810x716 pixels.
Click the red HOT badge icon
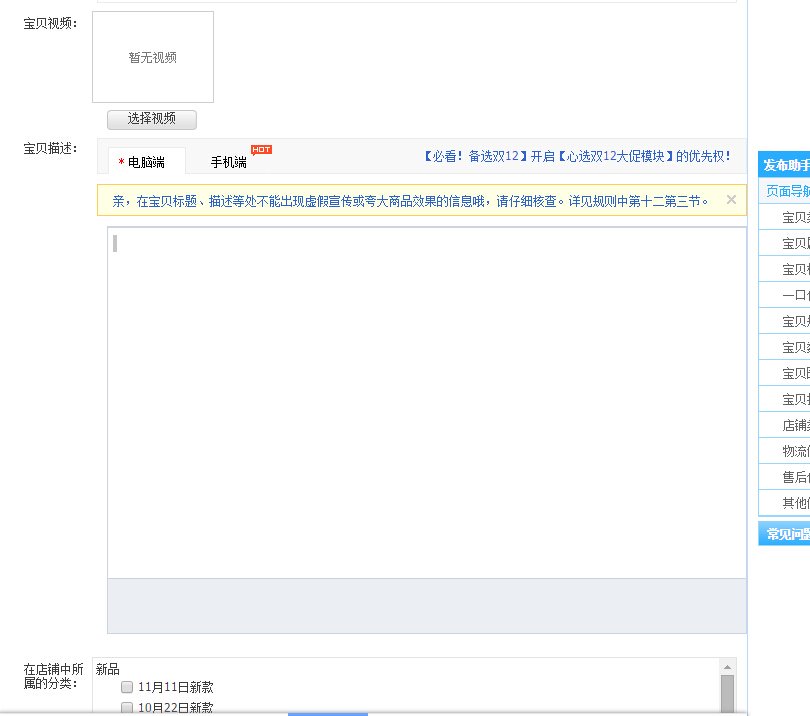coord(261,150)
